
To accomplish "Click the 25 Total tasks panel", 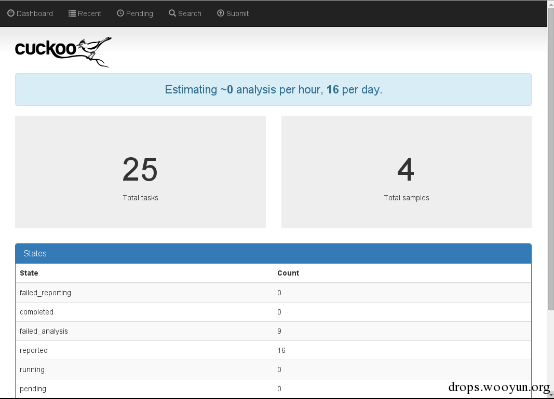I will [140, 172].
